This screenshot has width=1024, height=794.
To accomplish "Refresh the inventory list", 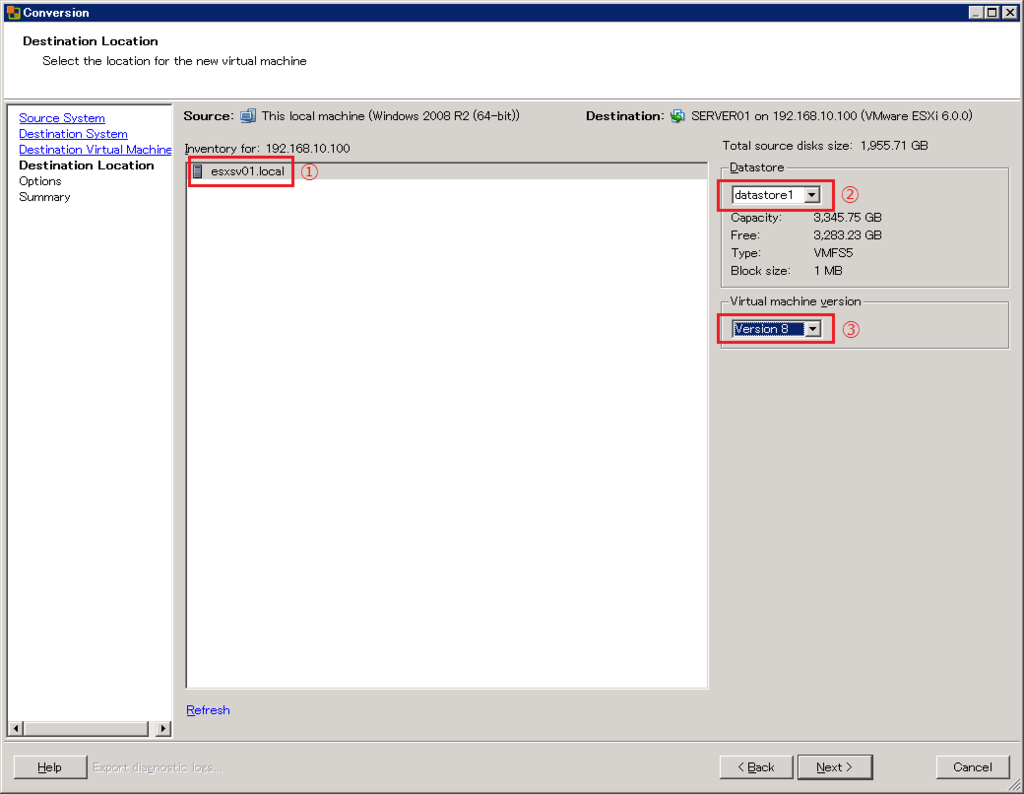I will tap(208, 710).
